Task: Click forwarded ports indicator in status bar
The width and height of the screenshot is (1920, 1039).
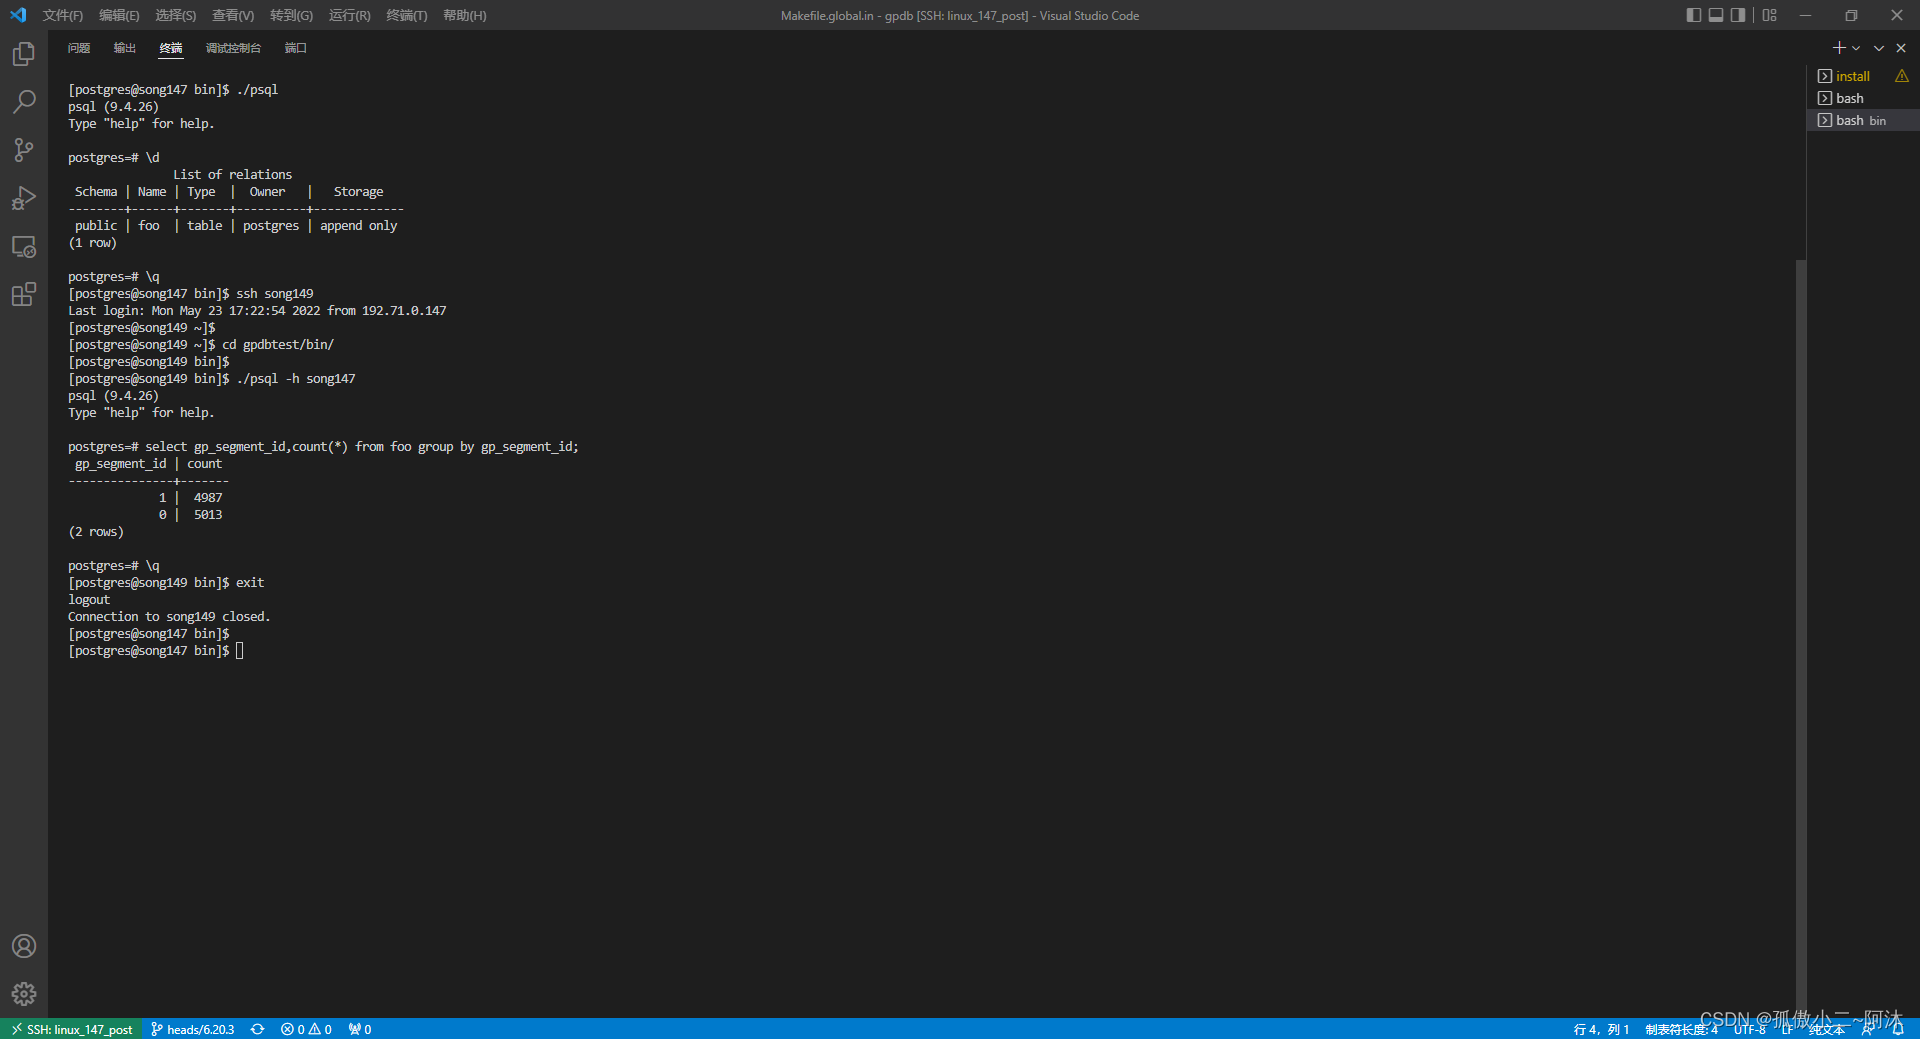Action: pyautogui.click(x=360, y=1029)
